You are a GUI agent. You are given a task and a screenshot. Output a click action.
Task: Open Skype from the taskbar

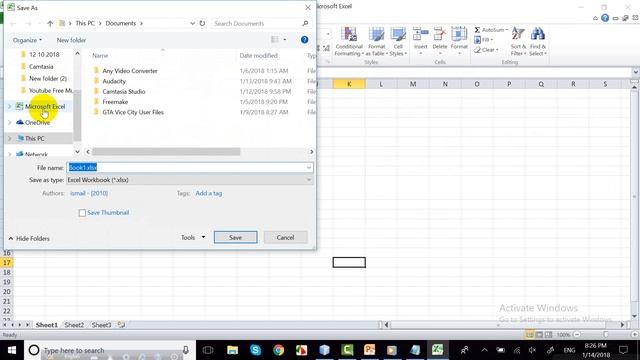tap(256, 350)
